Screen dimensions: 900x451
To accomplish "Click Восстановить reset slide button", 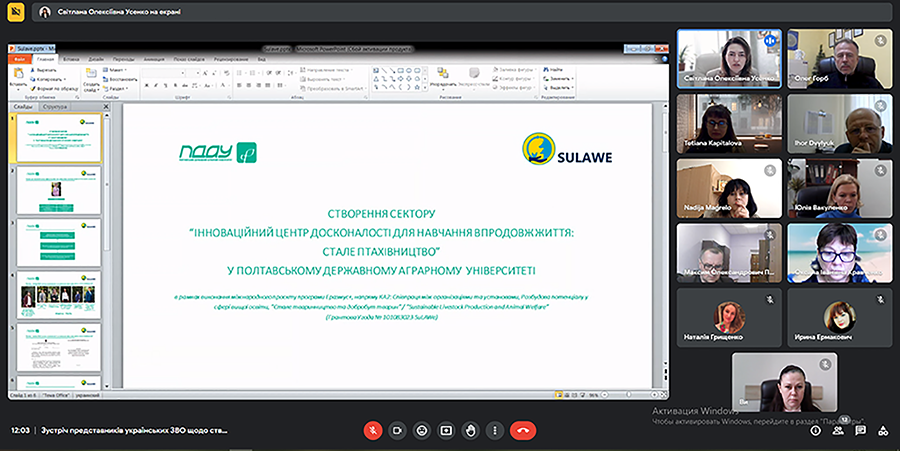I will point(120,79).
